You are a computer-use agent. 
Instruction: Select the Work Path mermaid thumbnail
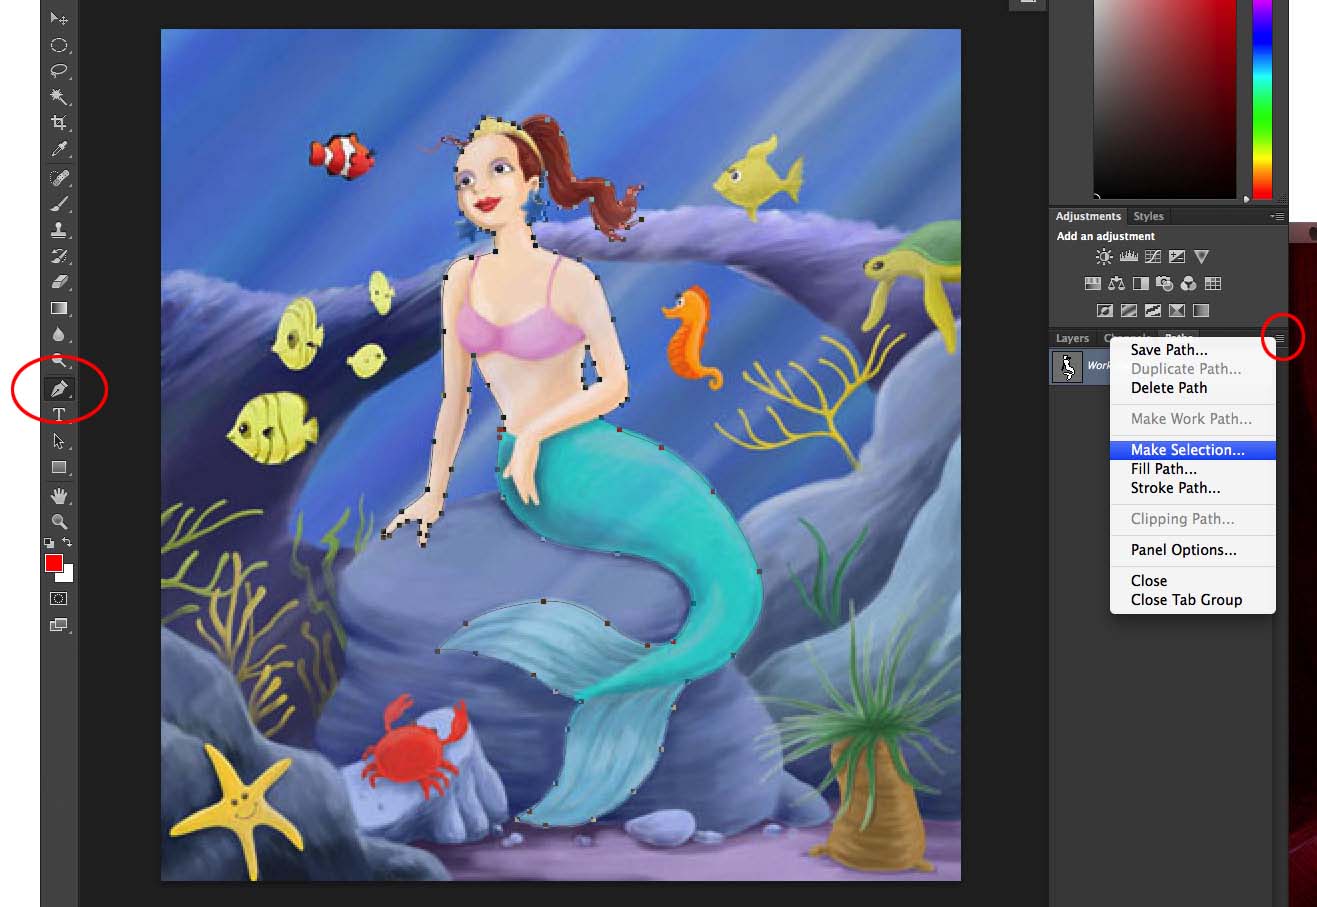pos(1067,367)
